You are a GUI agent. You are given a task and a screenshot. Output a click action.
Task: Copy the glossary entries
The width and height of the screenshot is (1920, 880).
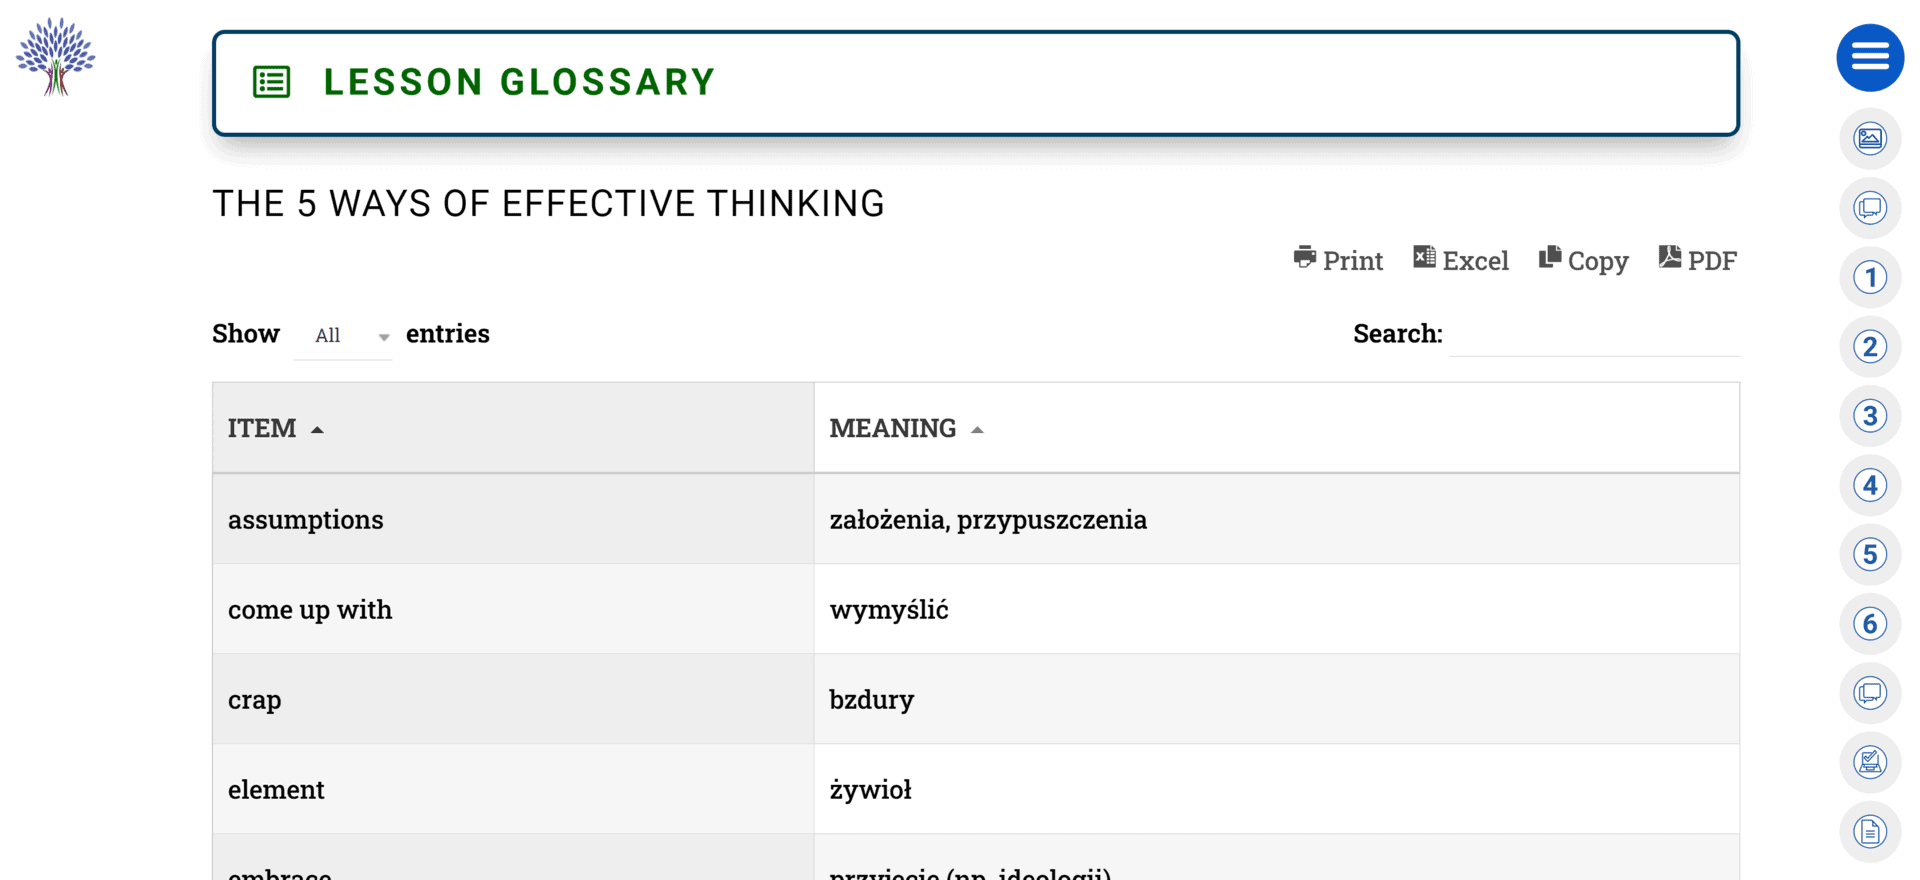[x=1583, y=260]
